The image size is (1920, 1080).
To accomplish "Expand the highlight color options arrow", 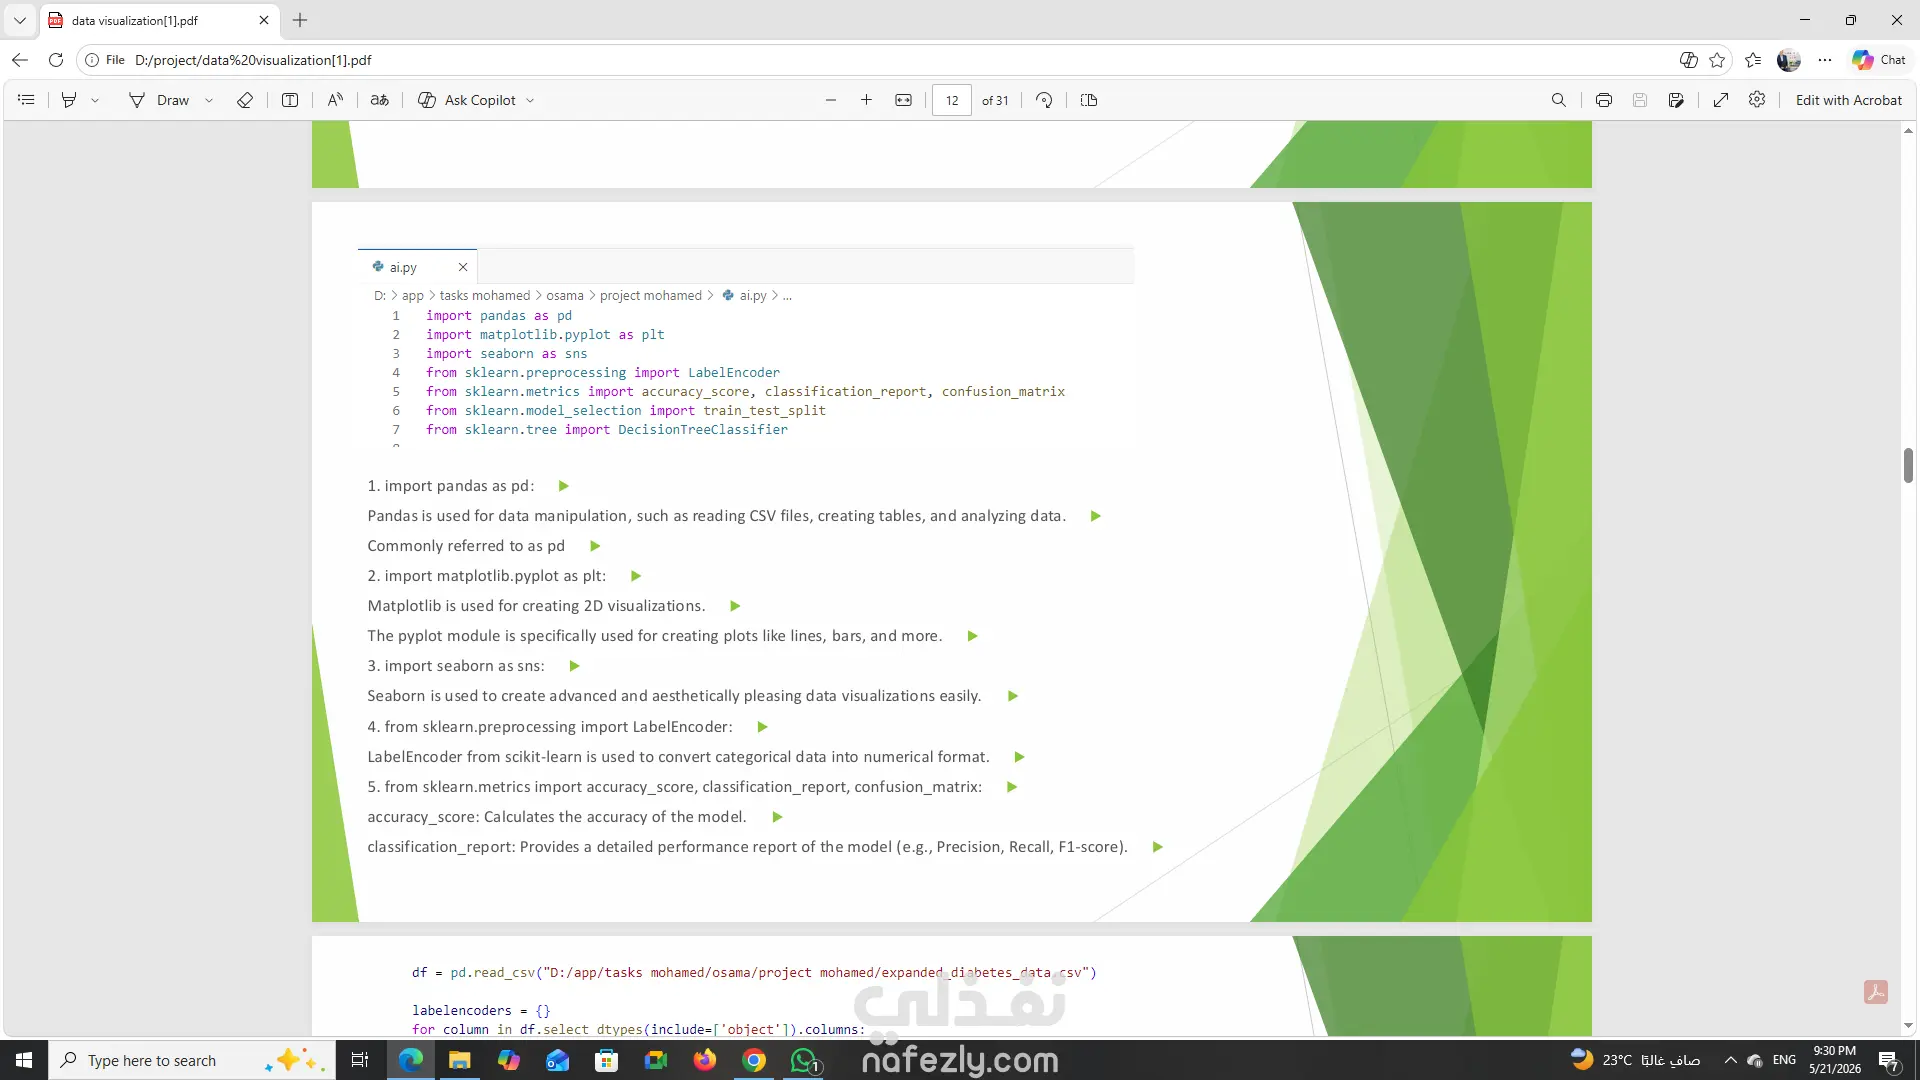I will point(95,100).
